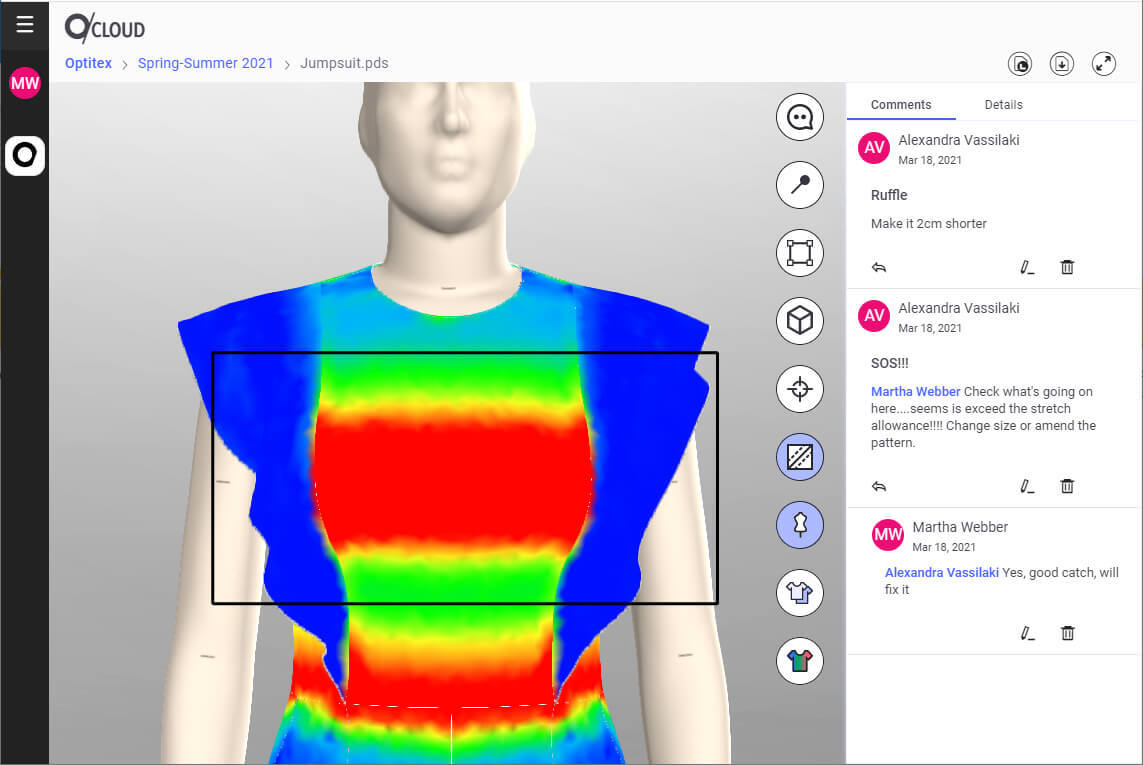Switch to the Details tab
This screenshot has width=1143, height=765.
pos(1003,105)
